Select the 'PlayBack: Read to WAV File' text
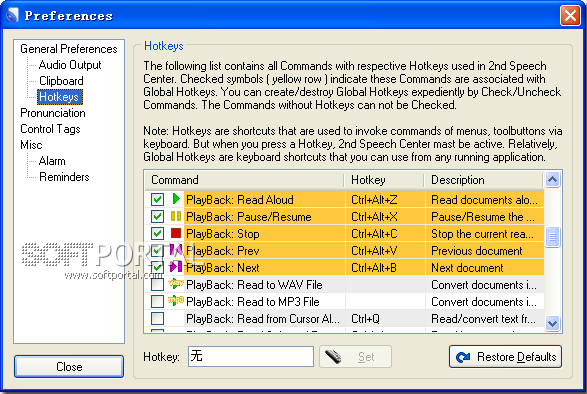587x394 pixels. point(254,285)
